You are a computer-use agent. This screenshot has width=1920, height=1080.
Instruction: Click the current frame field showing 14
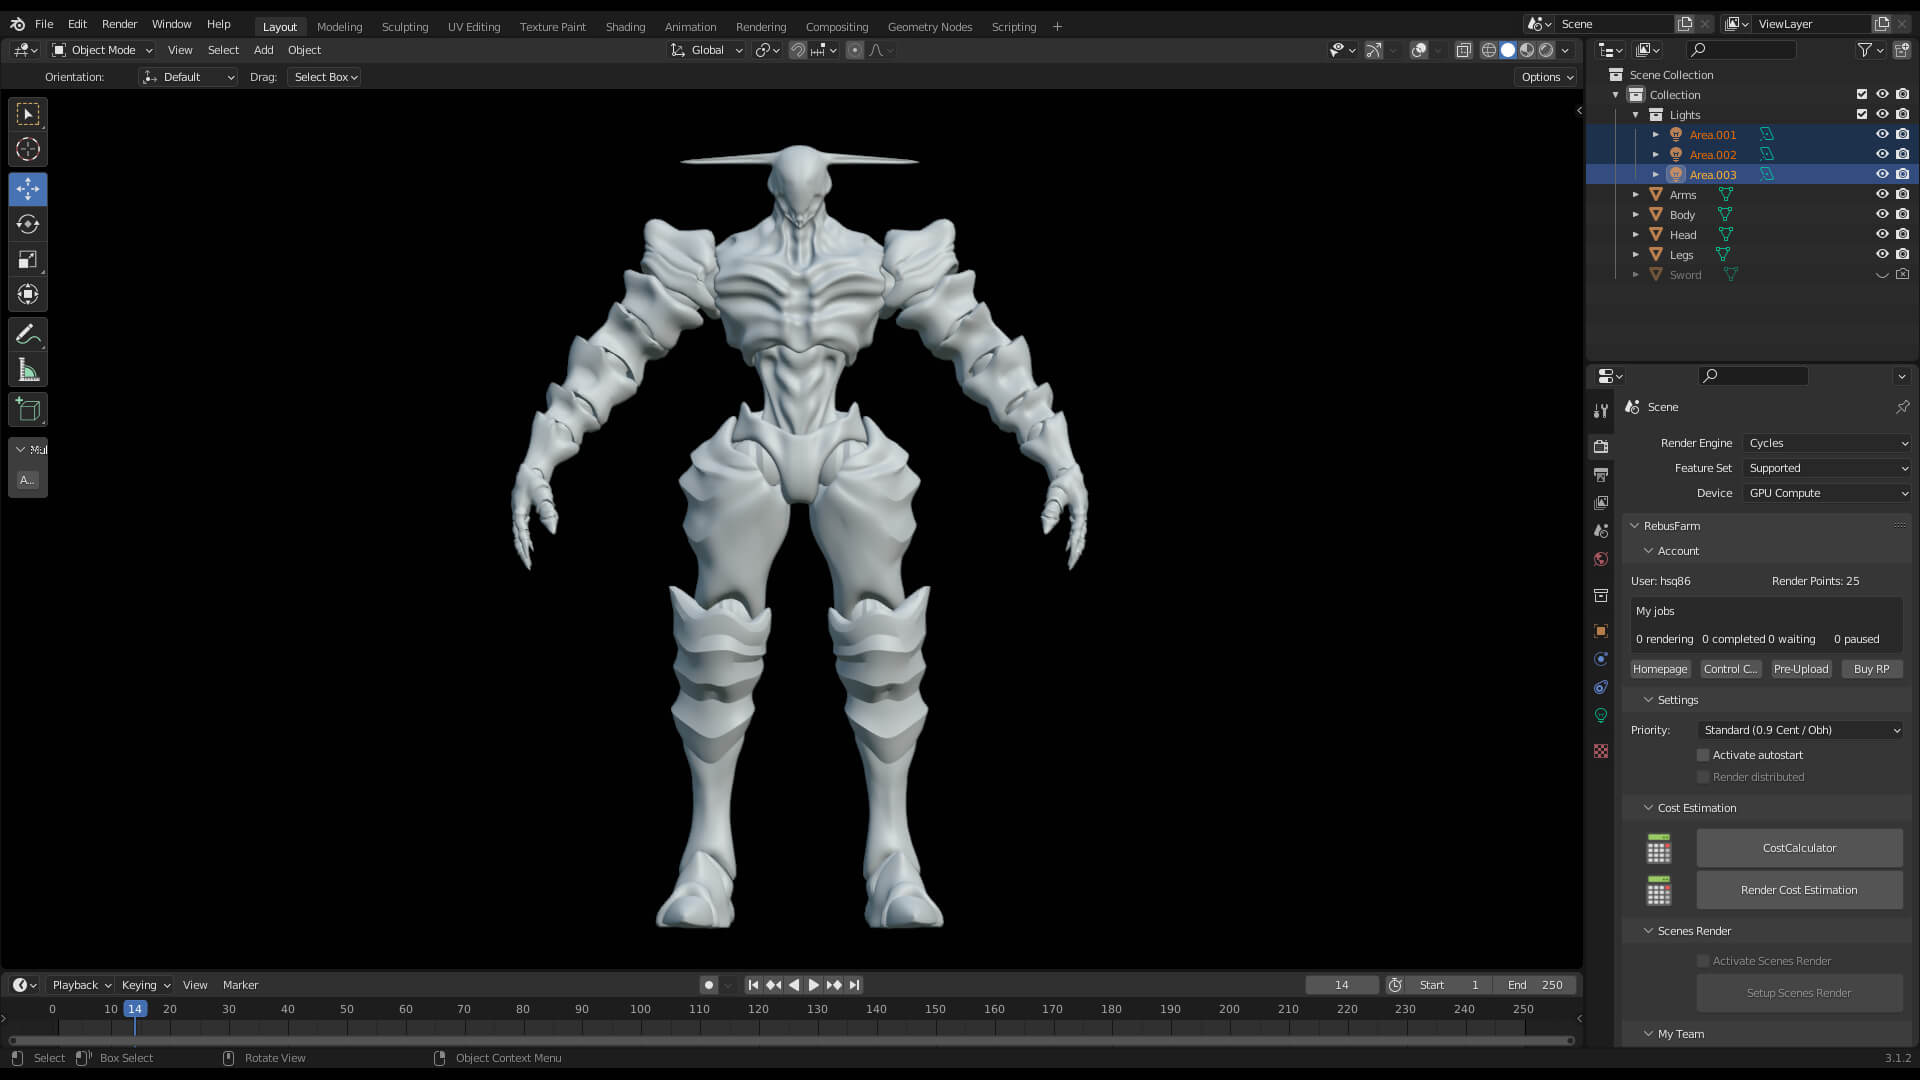1341,985
